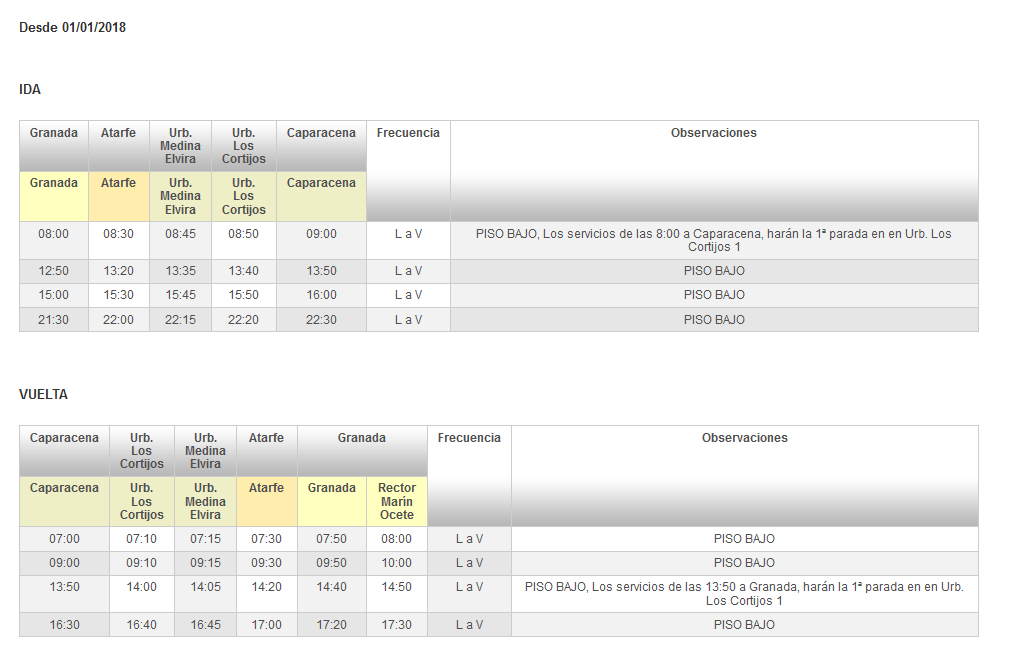Click the 21:30 Granada departure time

[x=54, y=320]
